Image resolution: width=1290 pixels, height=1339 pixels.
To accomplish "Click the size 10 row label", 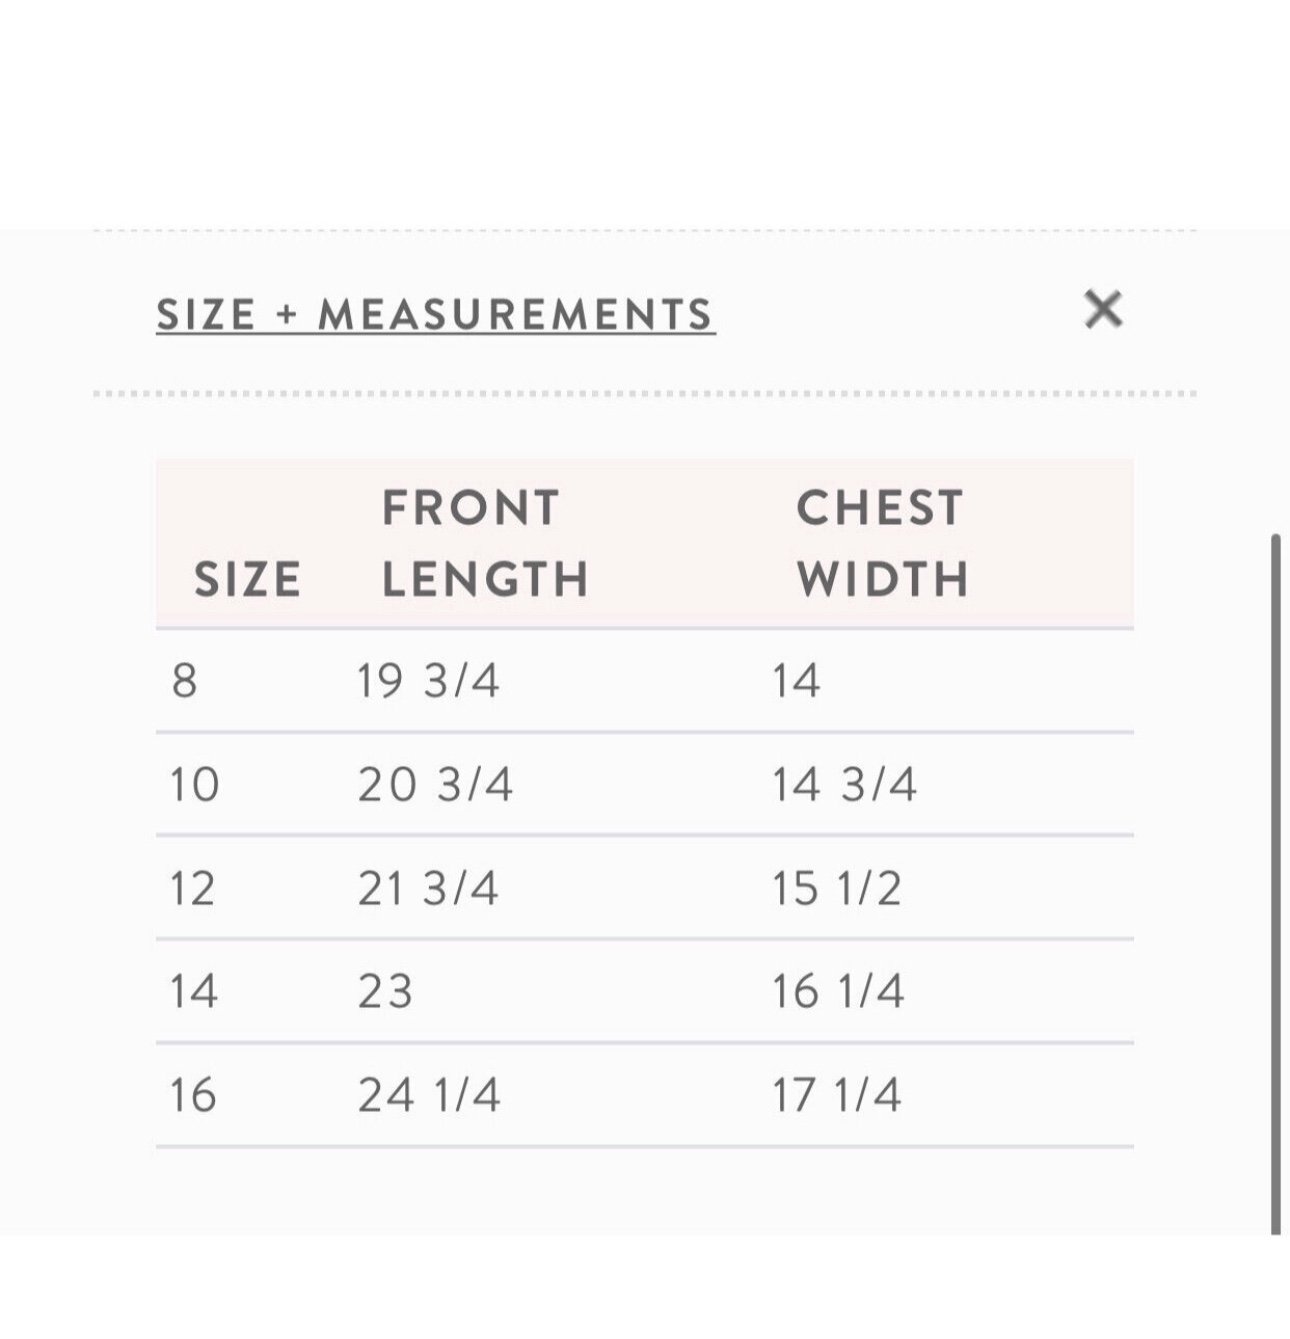I will tap(194, 784).
